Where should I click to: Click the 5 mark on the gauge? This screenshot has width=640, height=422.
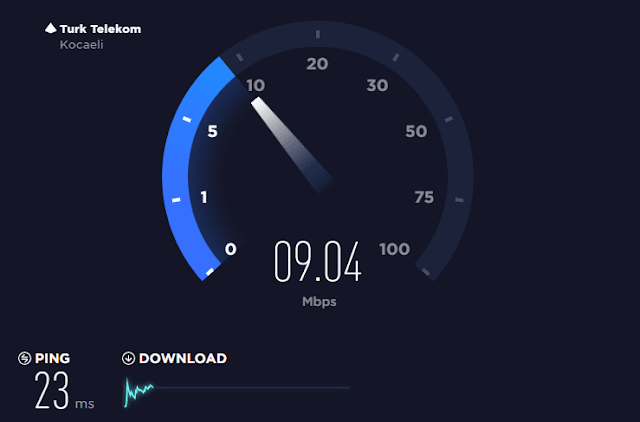coord(213,131)
